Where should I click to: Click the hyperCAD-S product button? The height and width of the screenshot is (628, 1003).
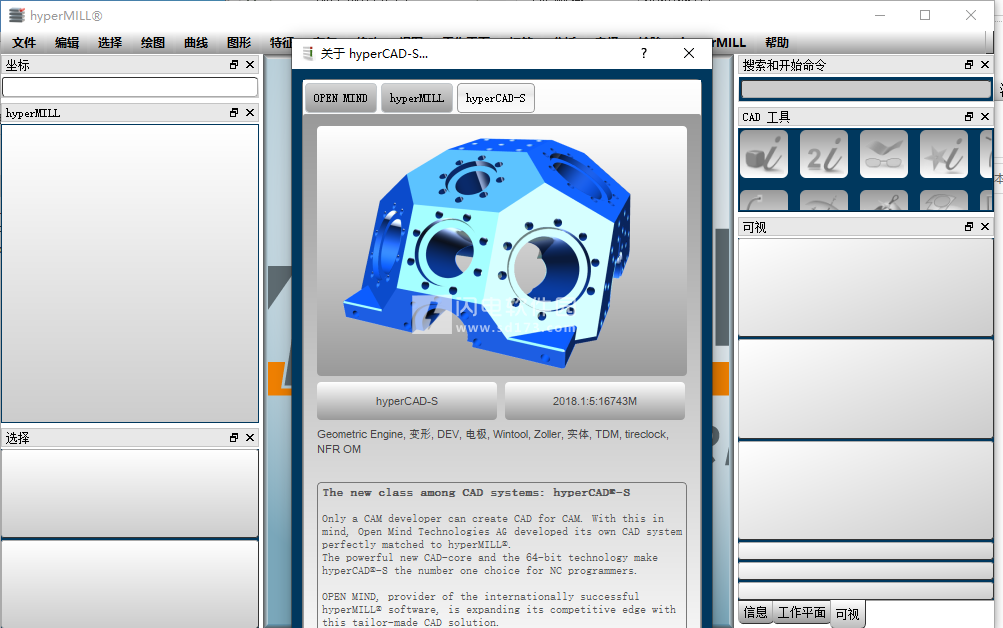pyautogui.click(x=407, y=401)
